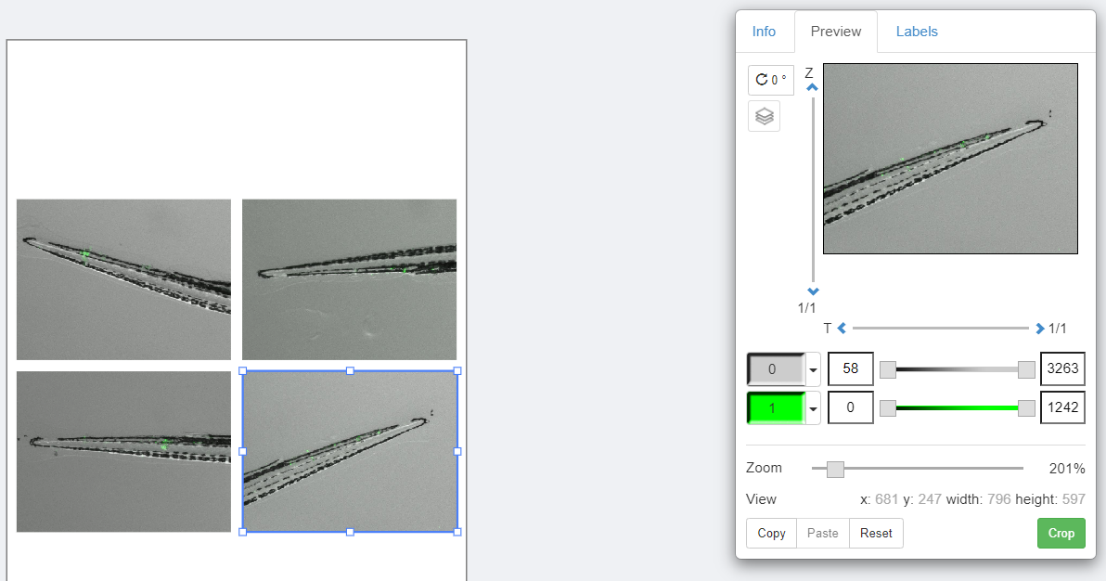Image resolution: width=1106 pixels, height=581 pixels.
Task: Click the Z up arrow
Action: click(812, 88)
